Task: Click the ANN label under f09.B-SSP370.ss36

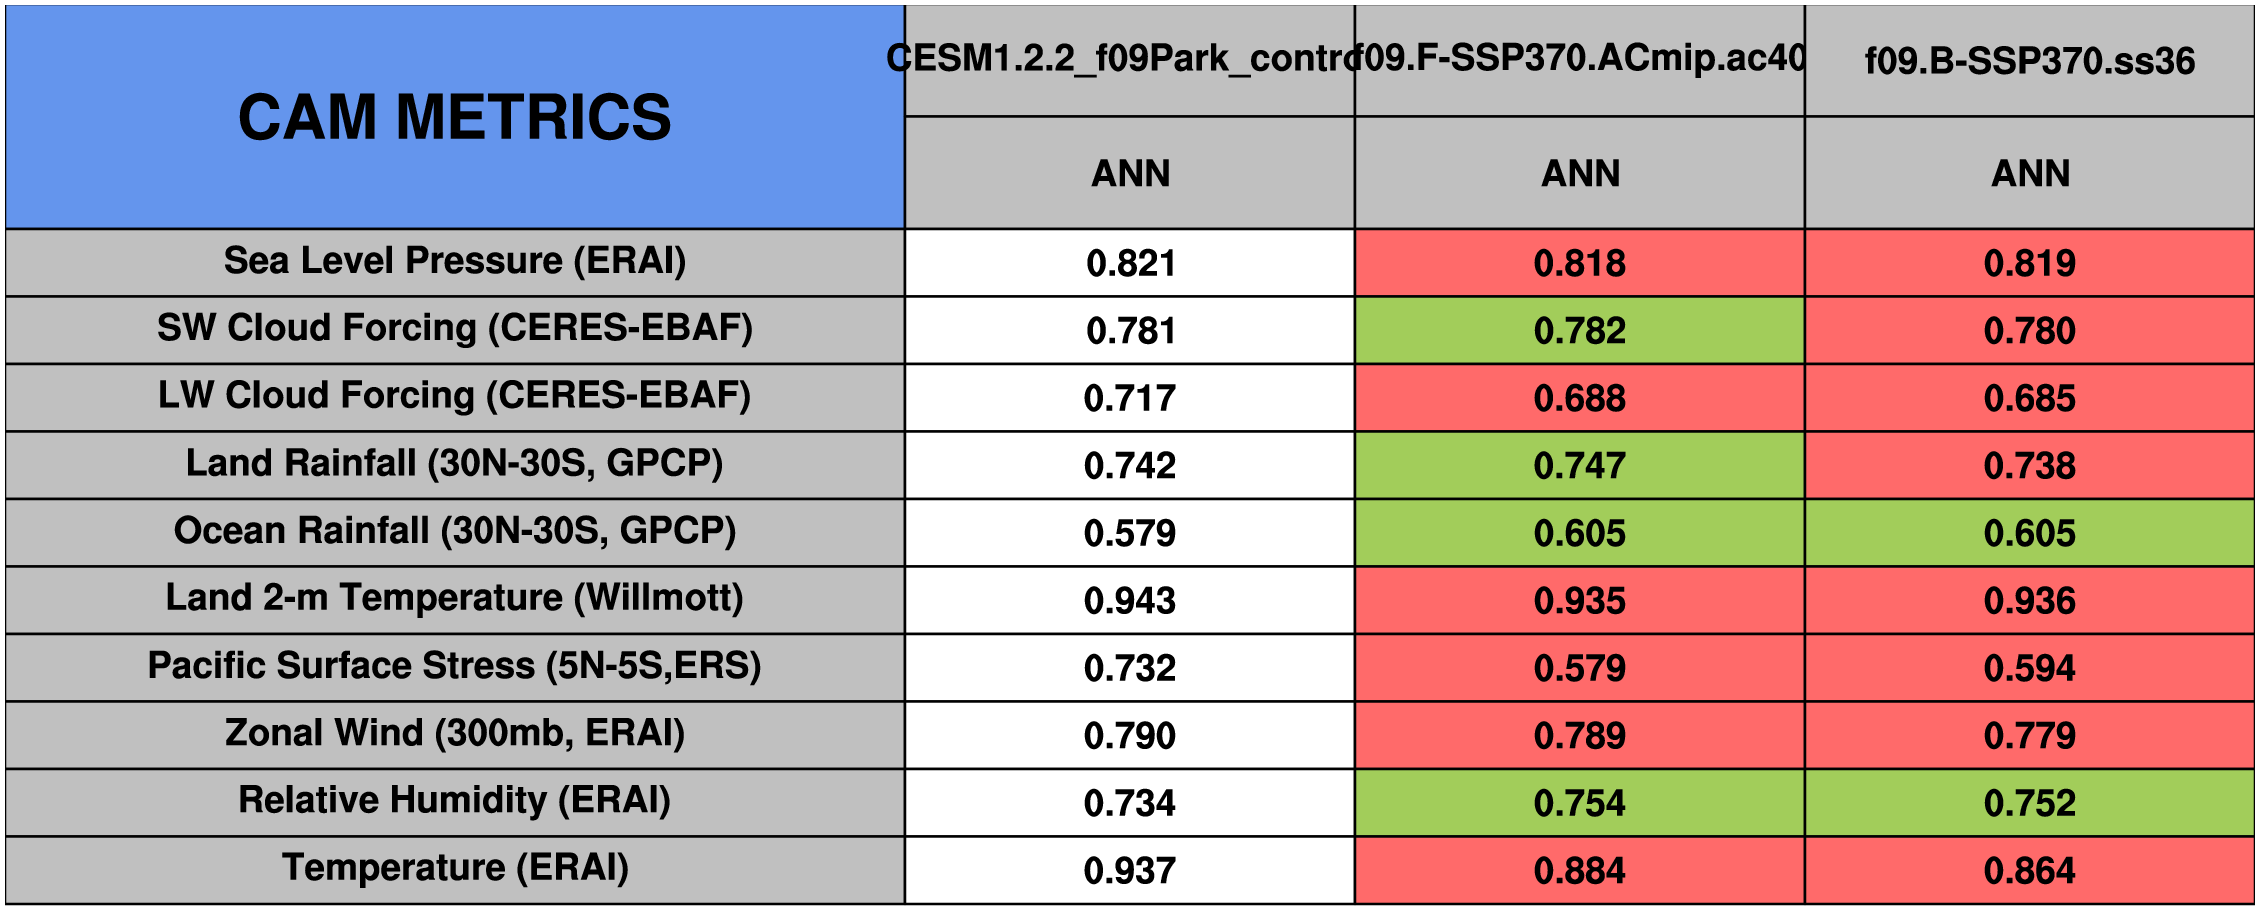Action: click(x=2029, y=174)
